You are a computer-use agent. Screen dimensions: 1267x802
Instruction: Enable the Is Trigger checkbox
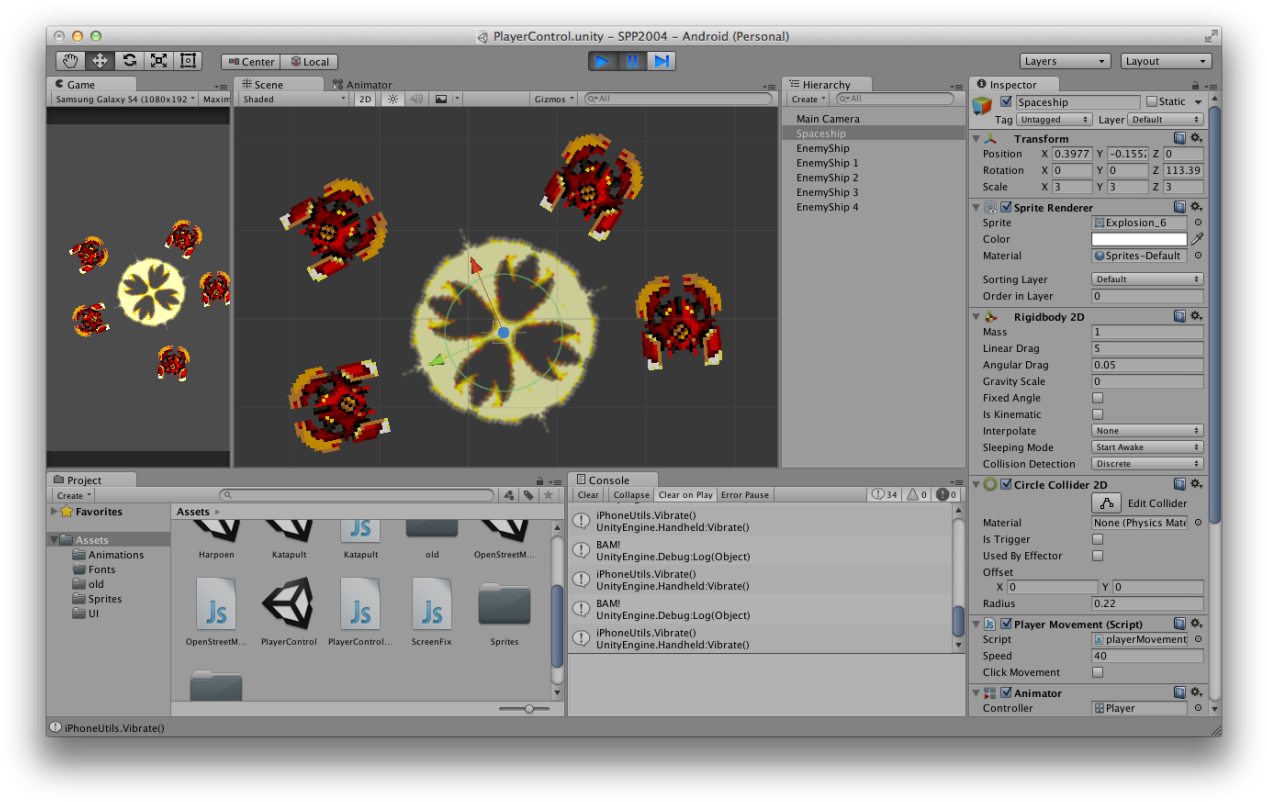coord(1097,539)
